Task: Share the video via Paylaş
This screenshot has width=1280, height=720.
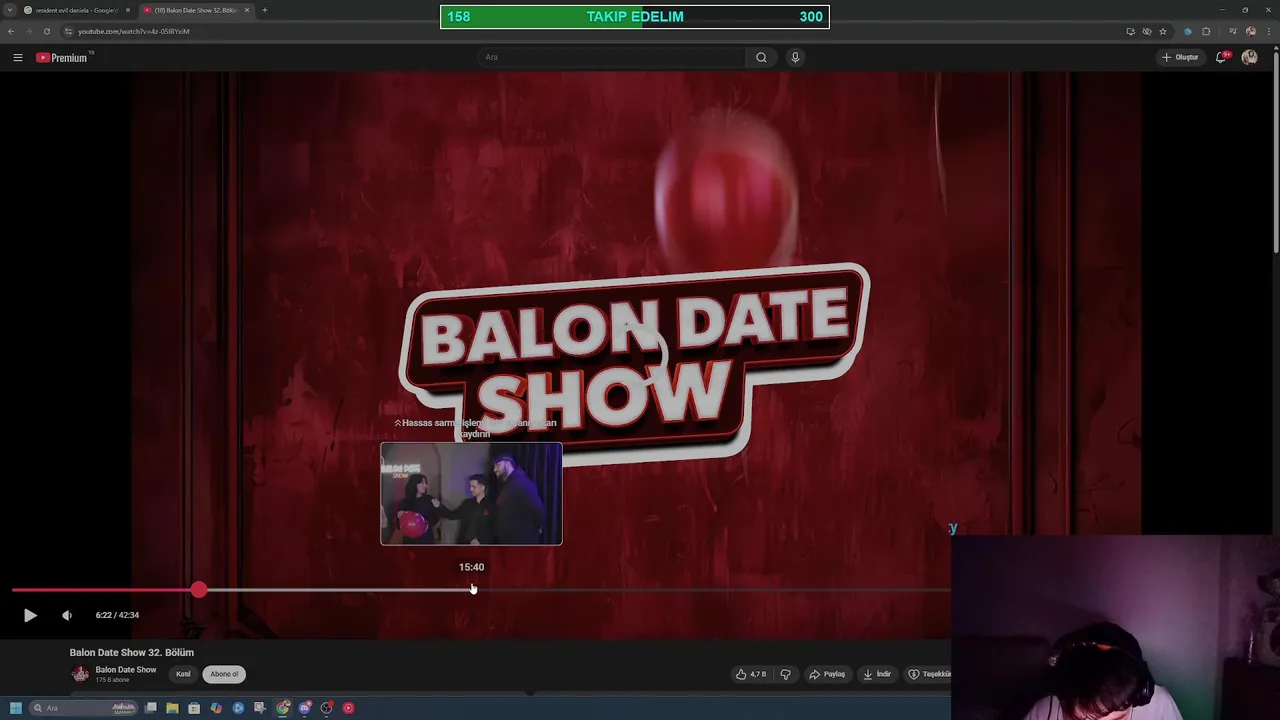Action: tap(827, 674)
